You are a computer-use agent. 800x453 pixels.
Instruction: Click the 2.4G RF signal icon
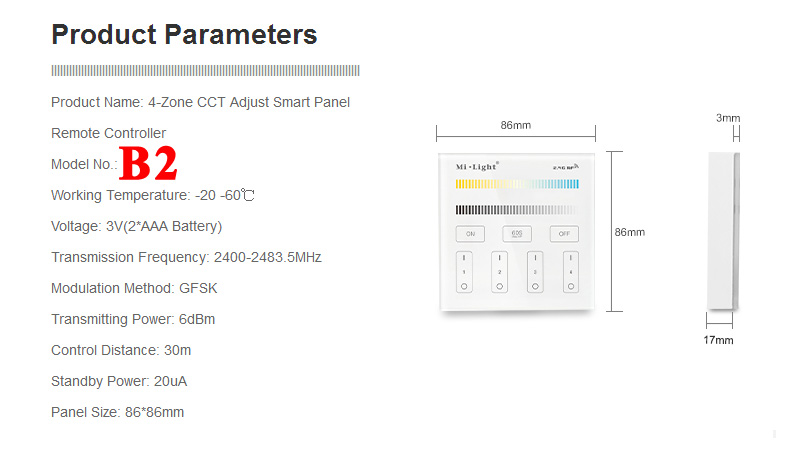[x=566, y=167]
